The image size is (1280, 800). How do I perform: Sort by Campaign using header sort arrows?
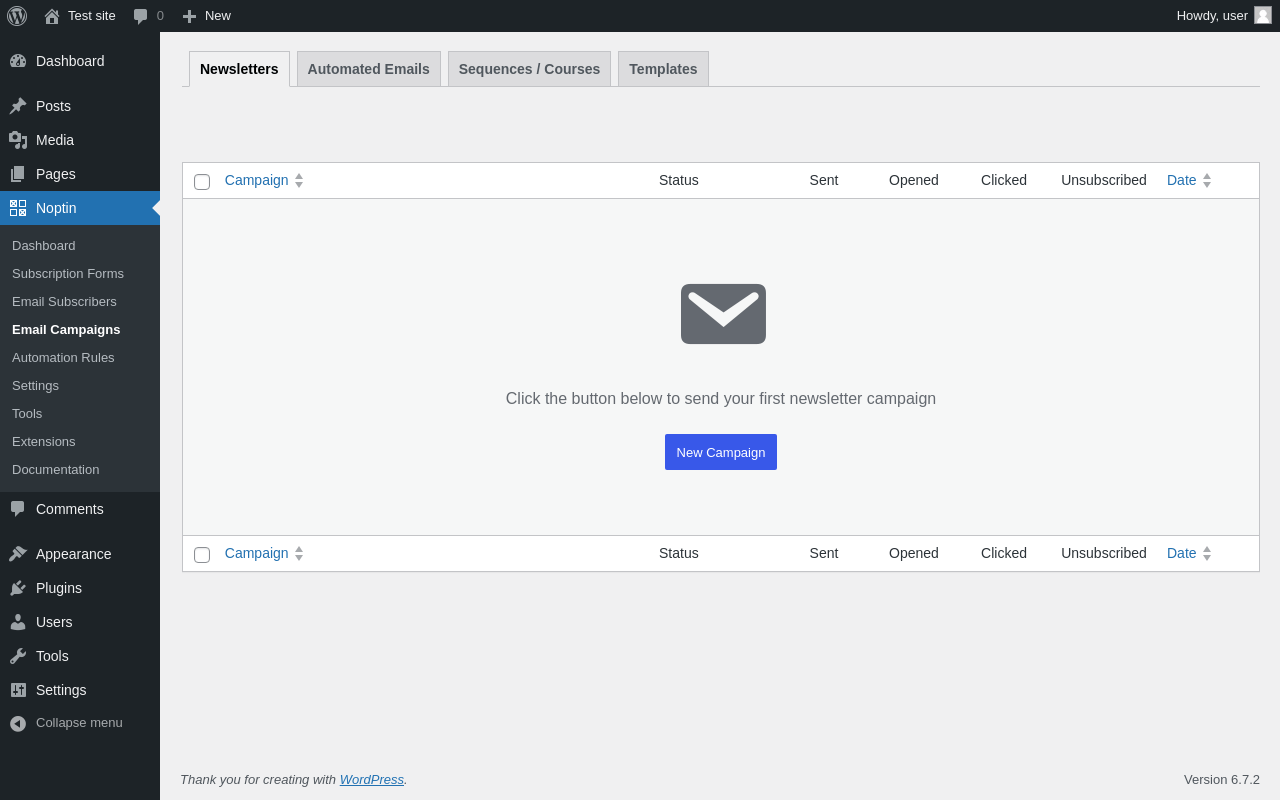pyautogui.click(x=299, y=180)
